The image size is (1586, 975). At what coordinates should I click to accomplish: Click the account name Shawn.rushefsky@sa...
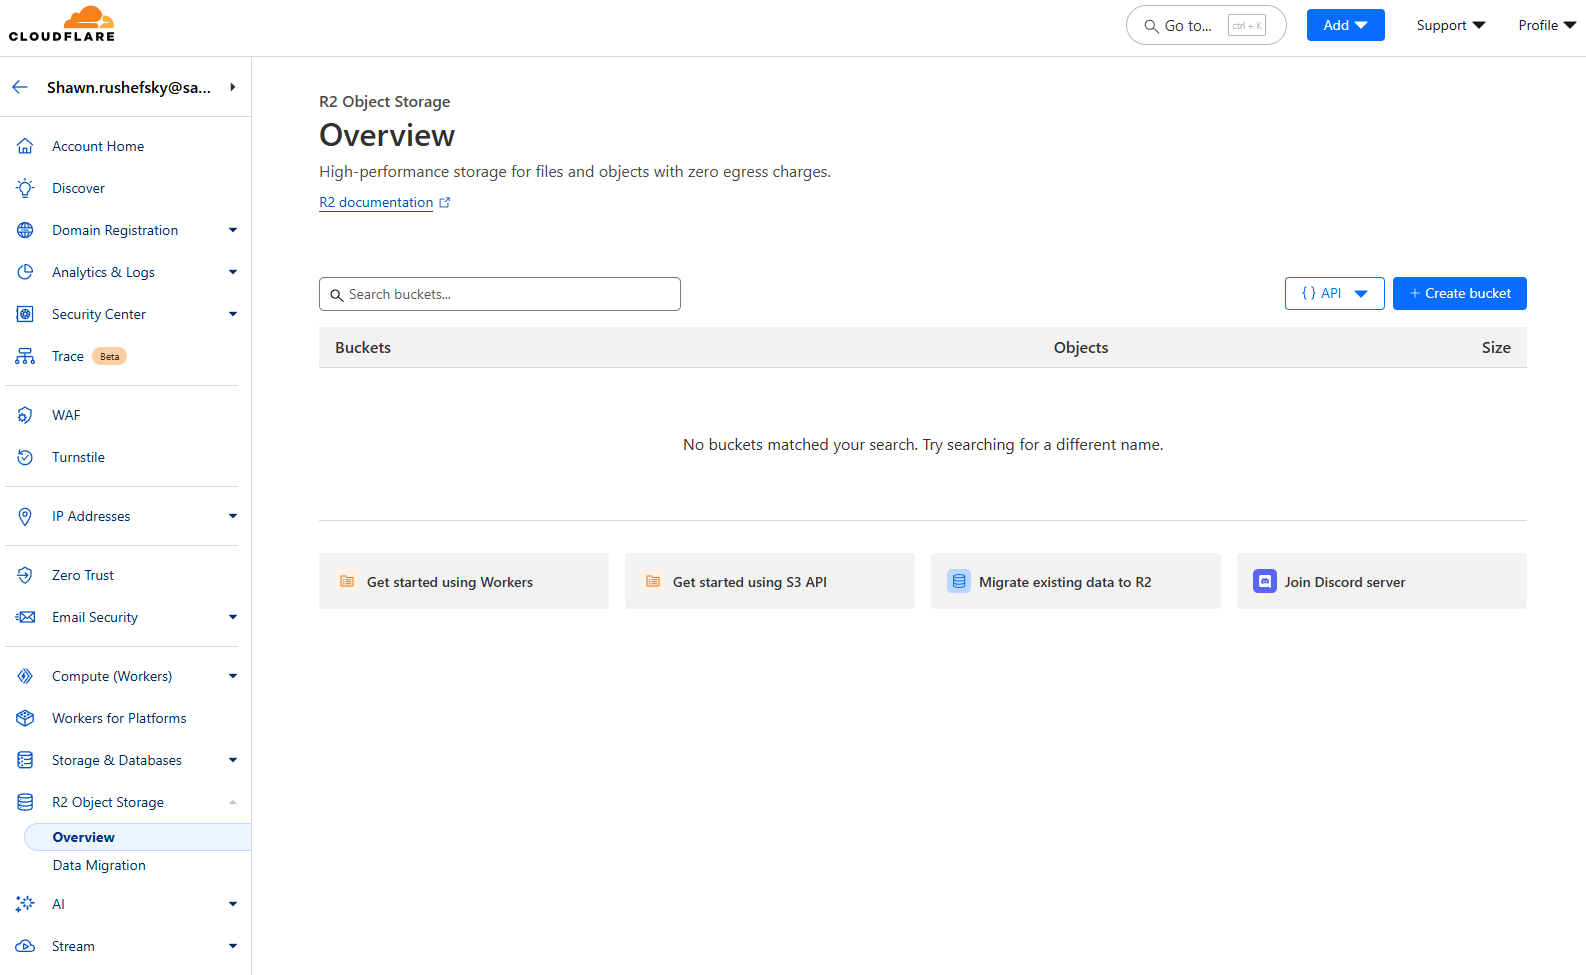tap(129, 87)
